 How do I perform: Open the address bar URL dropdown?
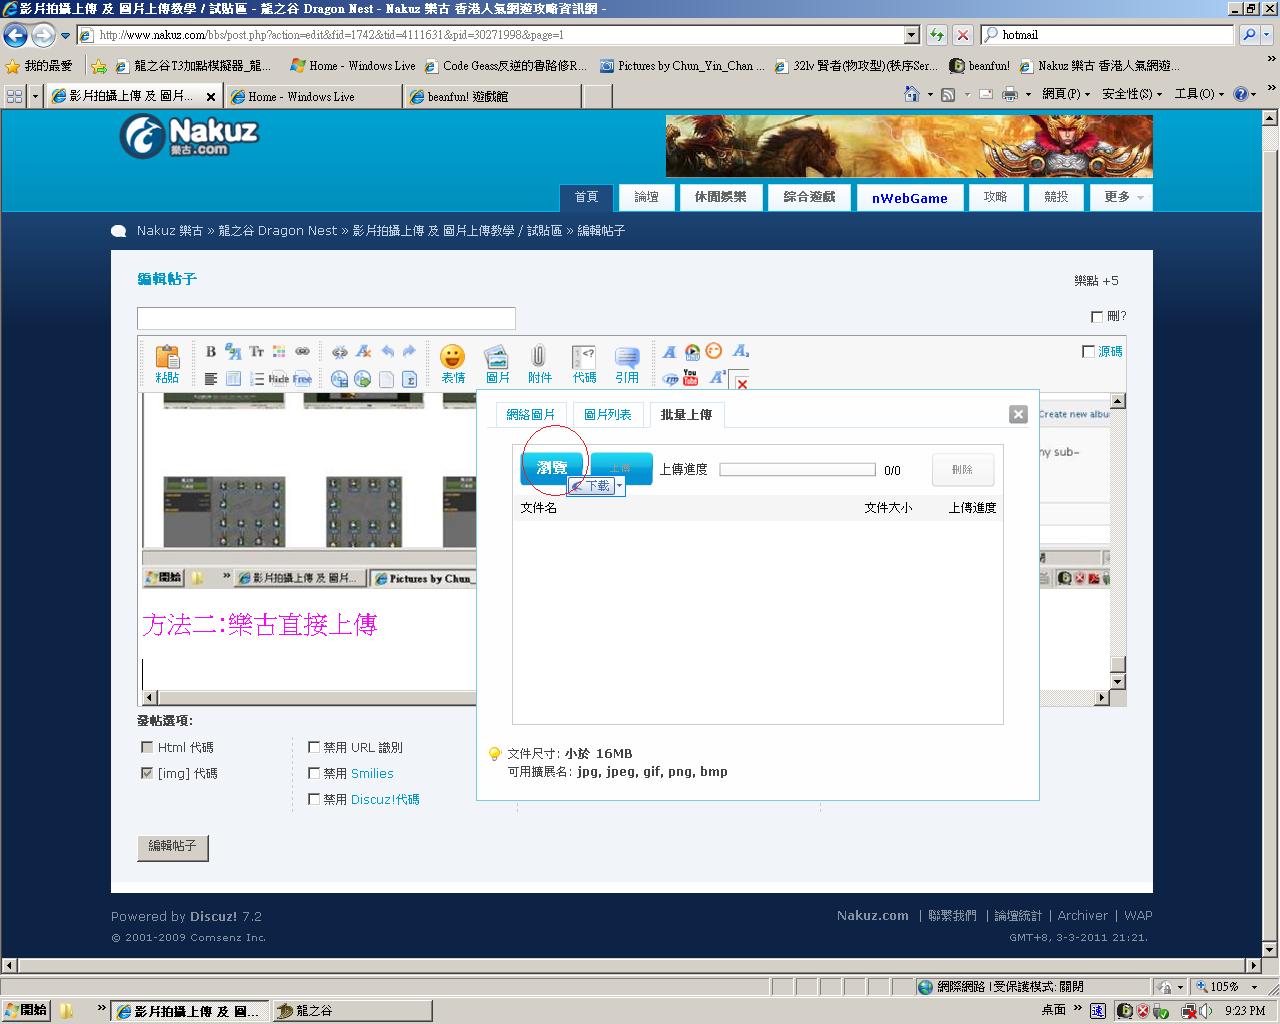(911, 35)
